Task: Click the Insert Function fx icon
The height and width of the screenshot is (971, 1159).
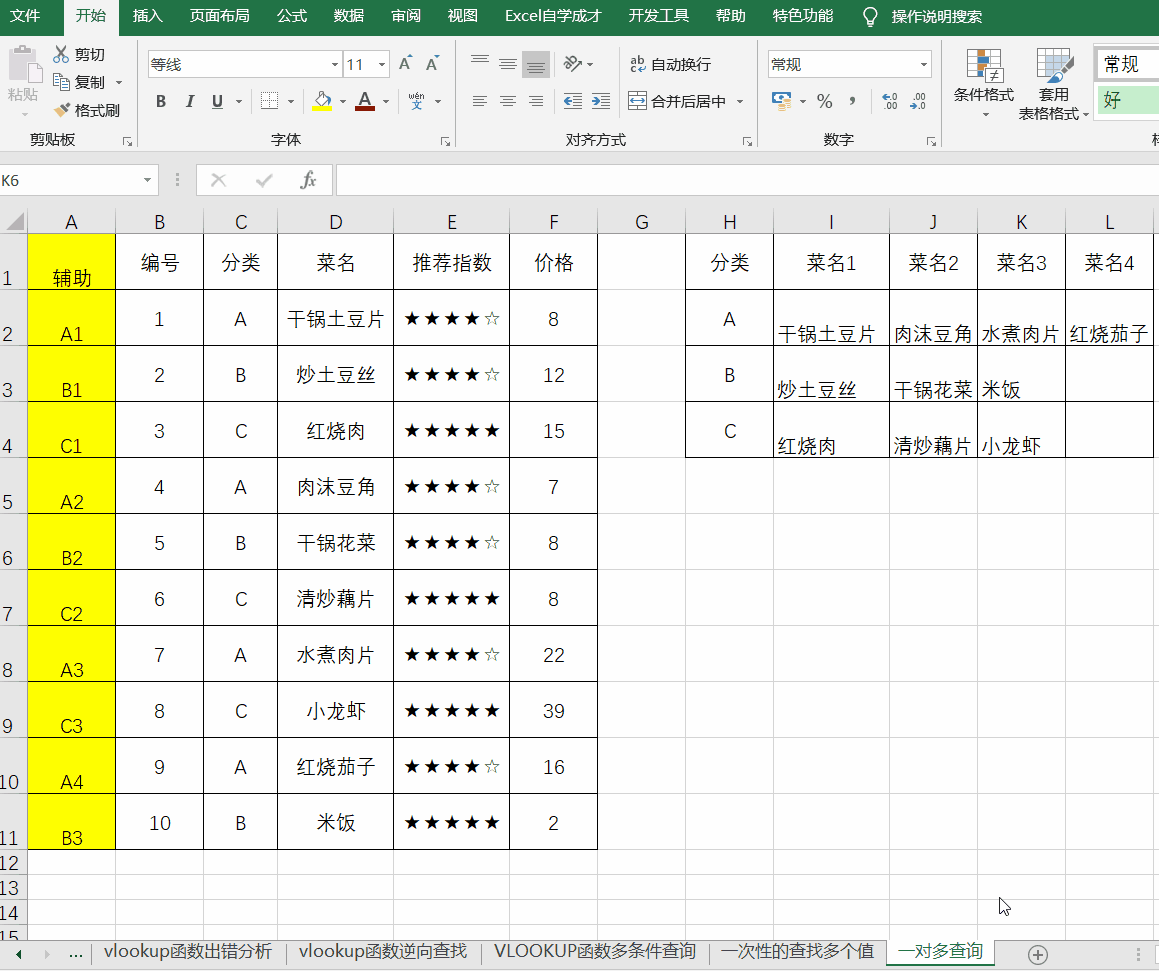Action: 309,180
